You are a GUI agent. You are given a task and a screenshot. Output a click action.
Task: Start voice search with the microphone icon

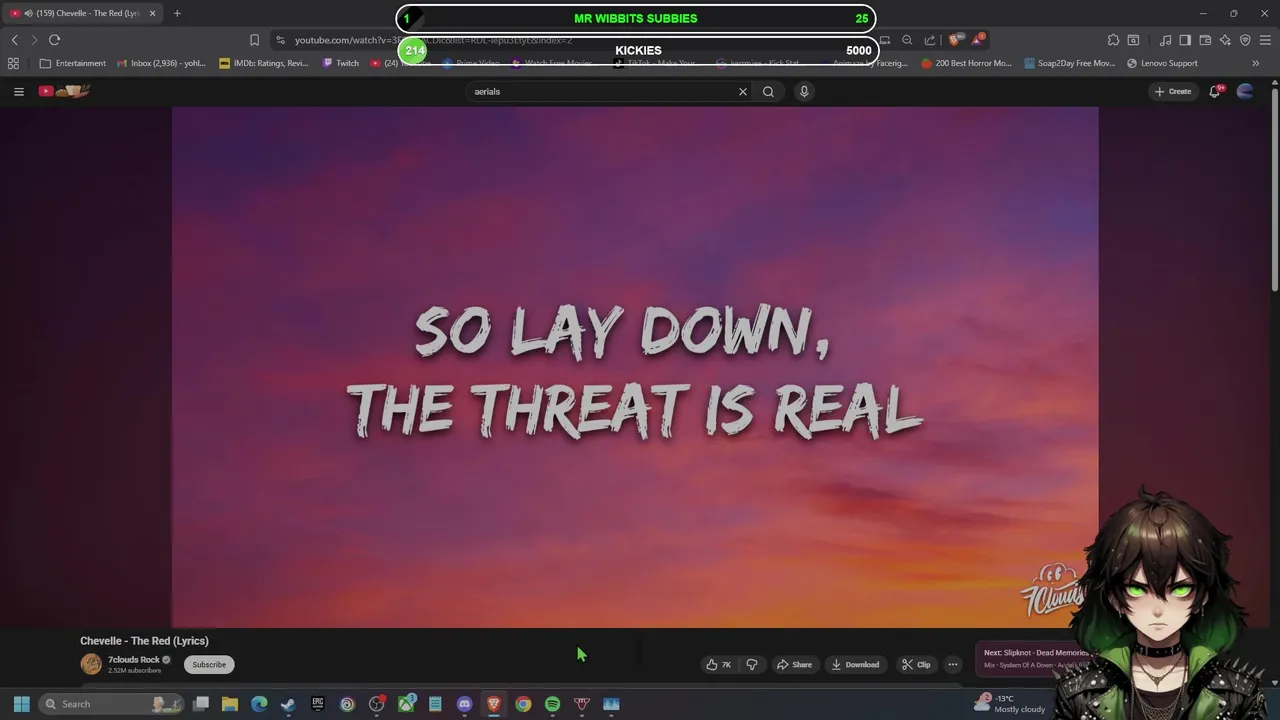point(804,91)
